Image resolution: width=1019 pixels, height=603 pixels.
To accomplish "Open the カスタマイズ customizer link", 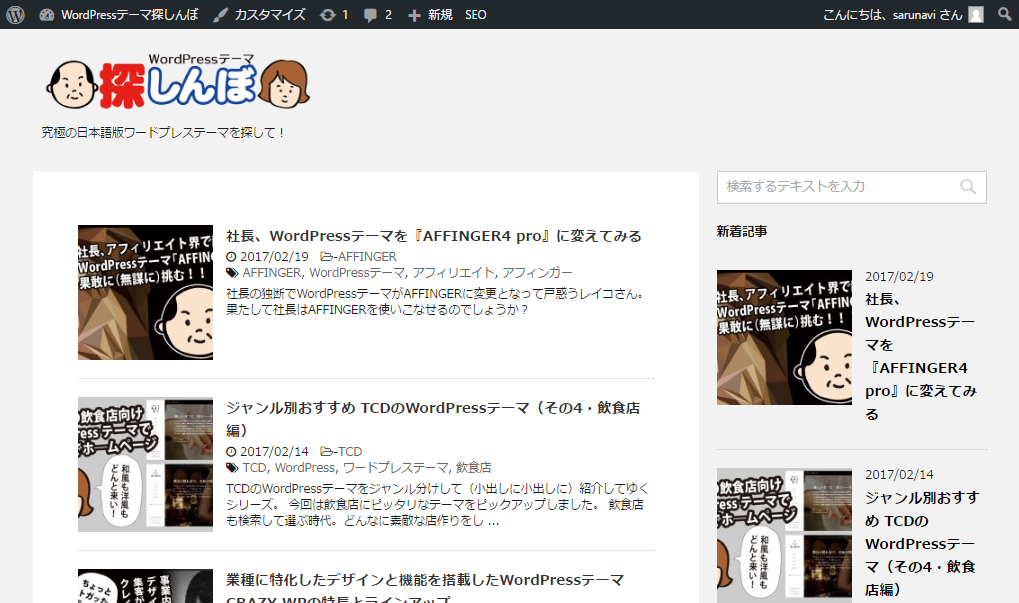I will [259, 14].
